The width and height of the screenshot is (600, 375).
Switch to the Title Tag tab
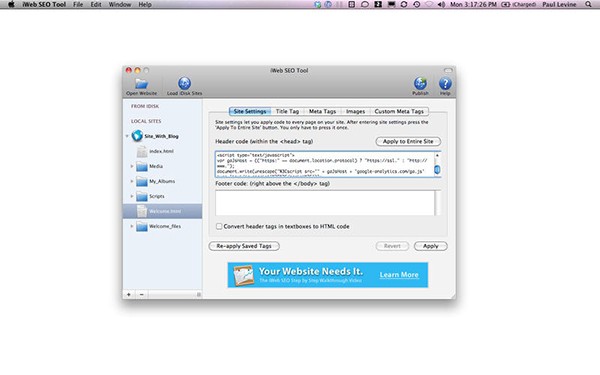pyautogui.click(x=287, y=111)
